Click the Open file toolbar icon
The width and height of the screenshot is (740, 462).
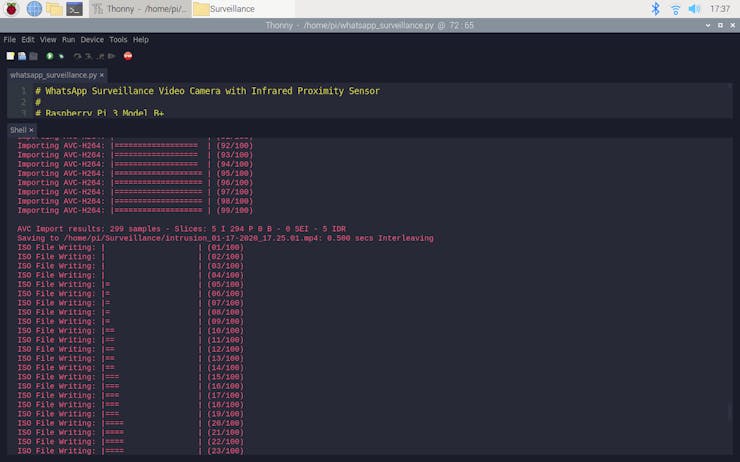[22, 56]
